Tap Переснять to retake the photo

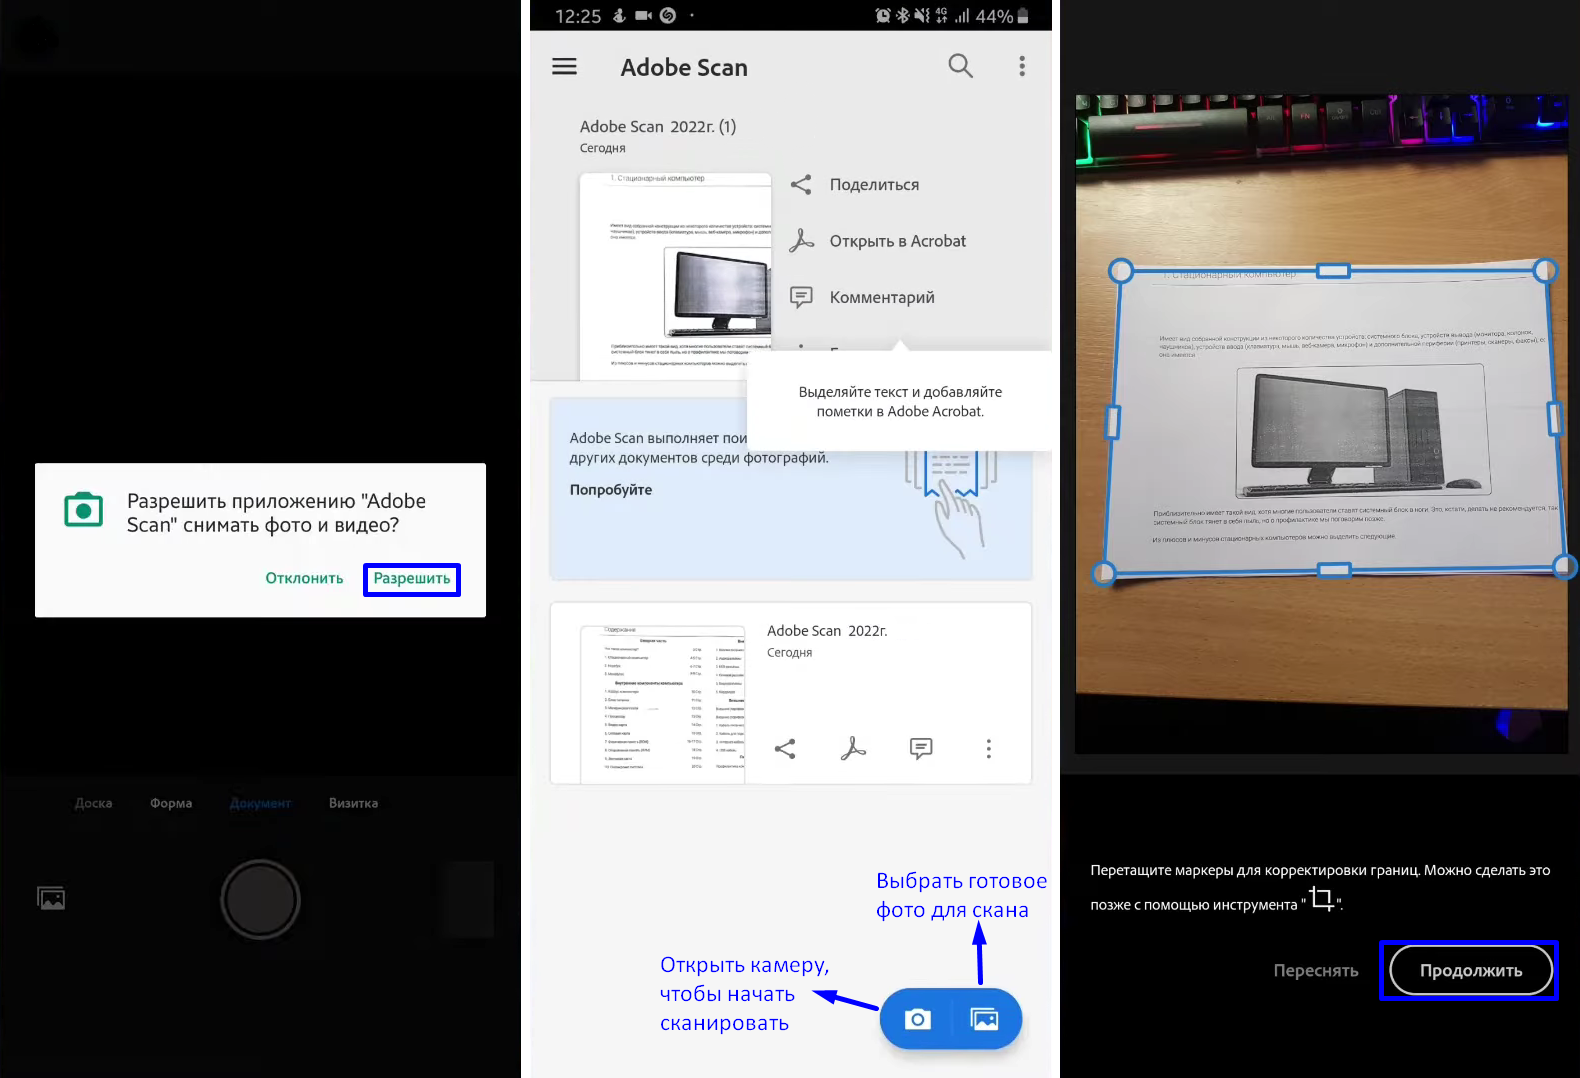click(1316, 970)
